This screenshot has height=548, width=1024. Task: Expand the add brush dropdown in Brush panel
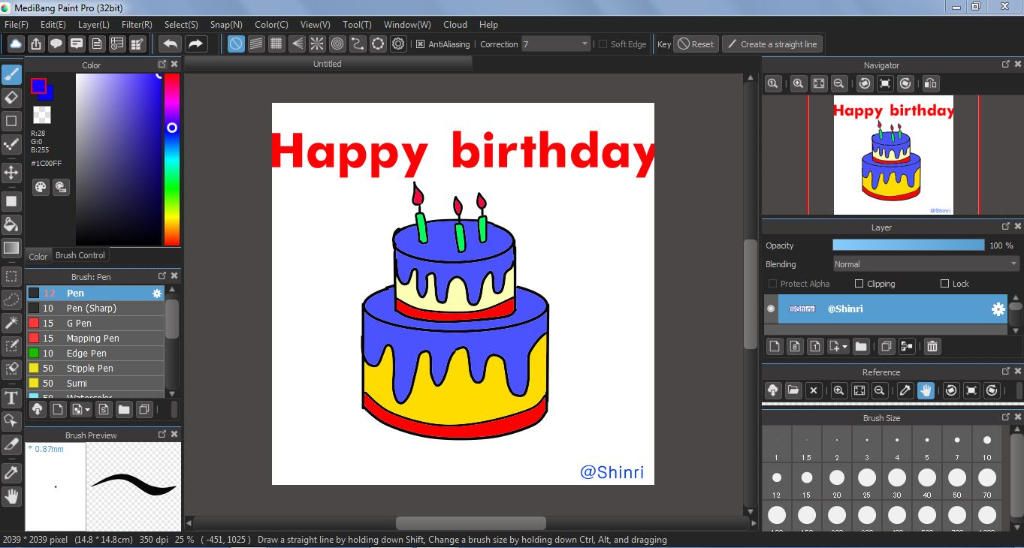point(82,410)
